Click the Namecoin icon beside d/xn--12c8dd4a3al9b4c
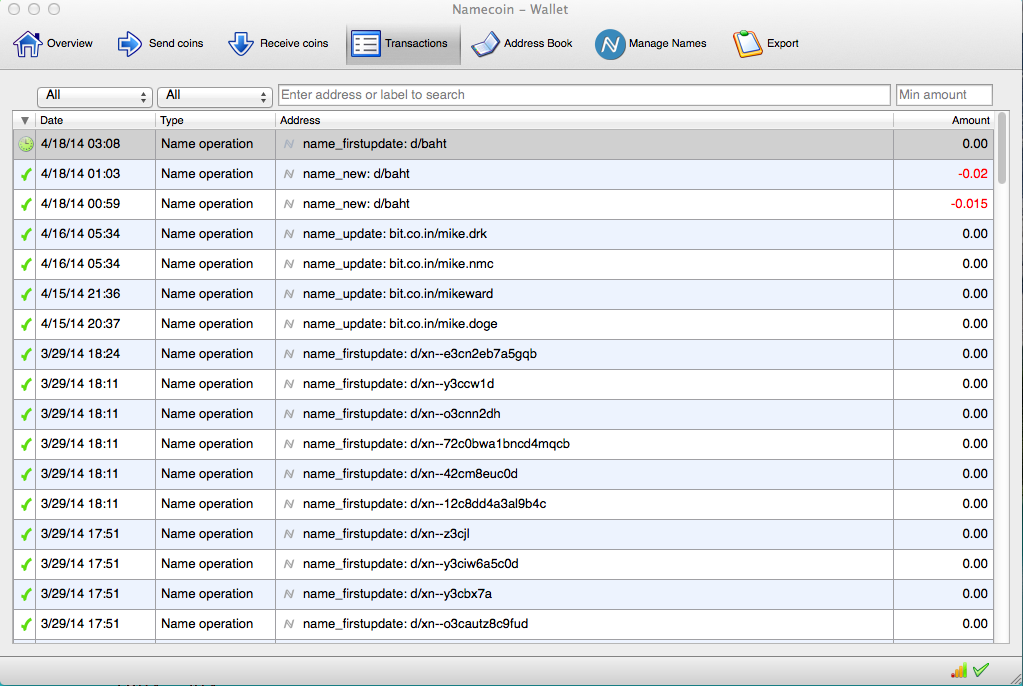 pos(289,505)
